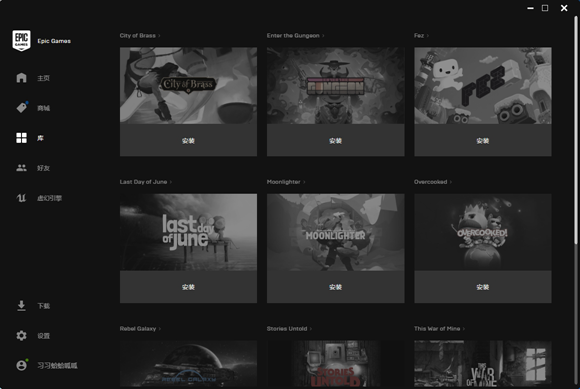Expand the Moonlighter title chevron
The image size is (580, 389).
click(x=304, y=182)
